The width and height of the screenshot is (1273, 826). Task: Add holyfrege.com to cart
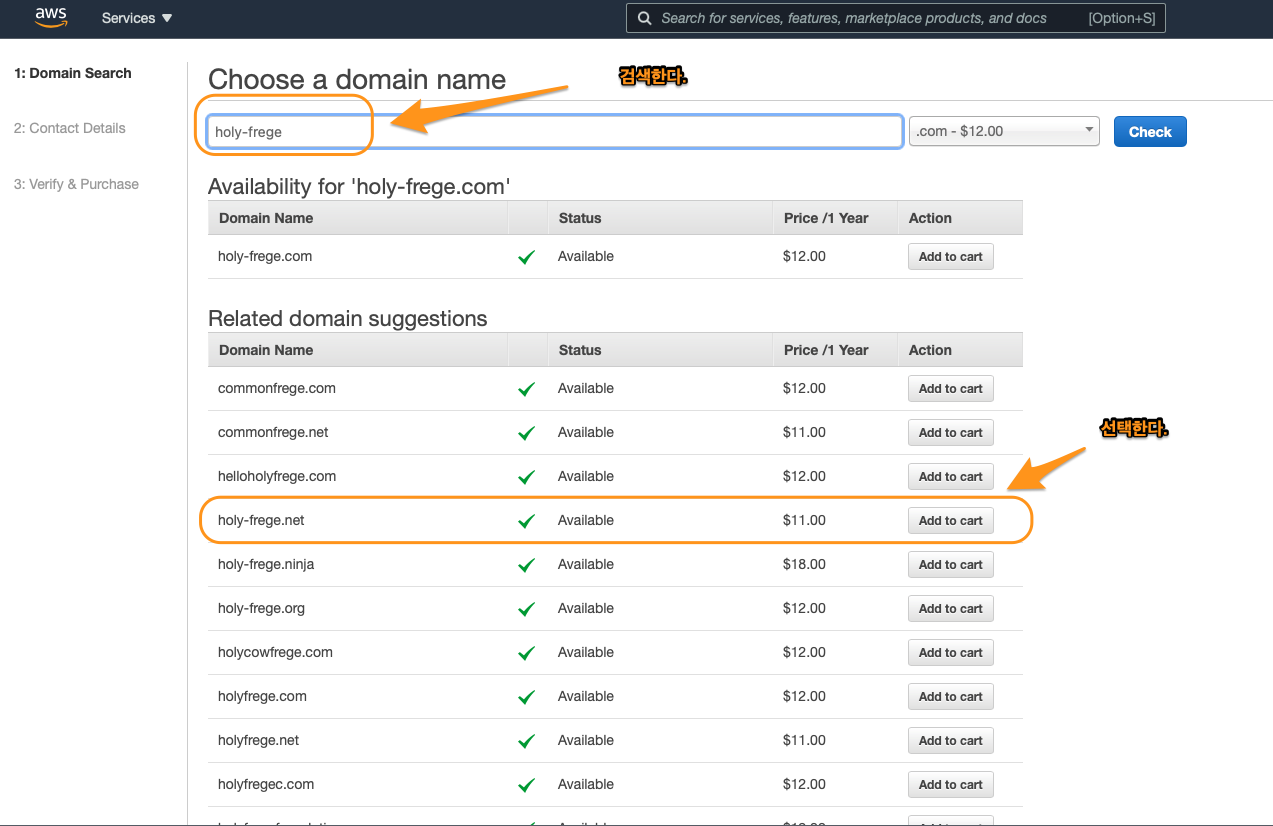coord(950,697)
